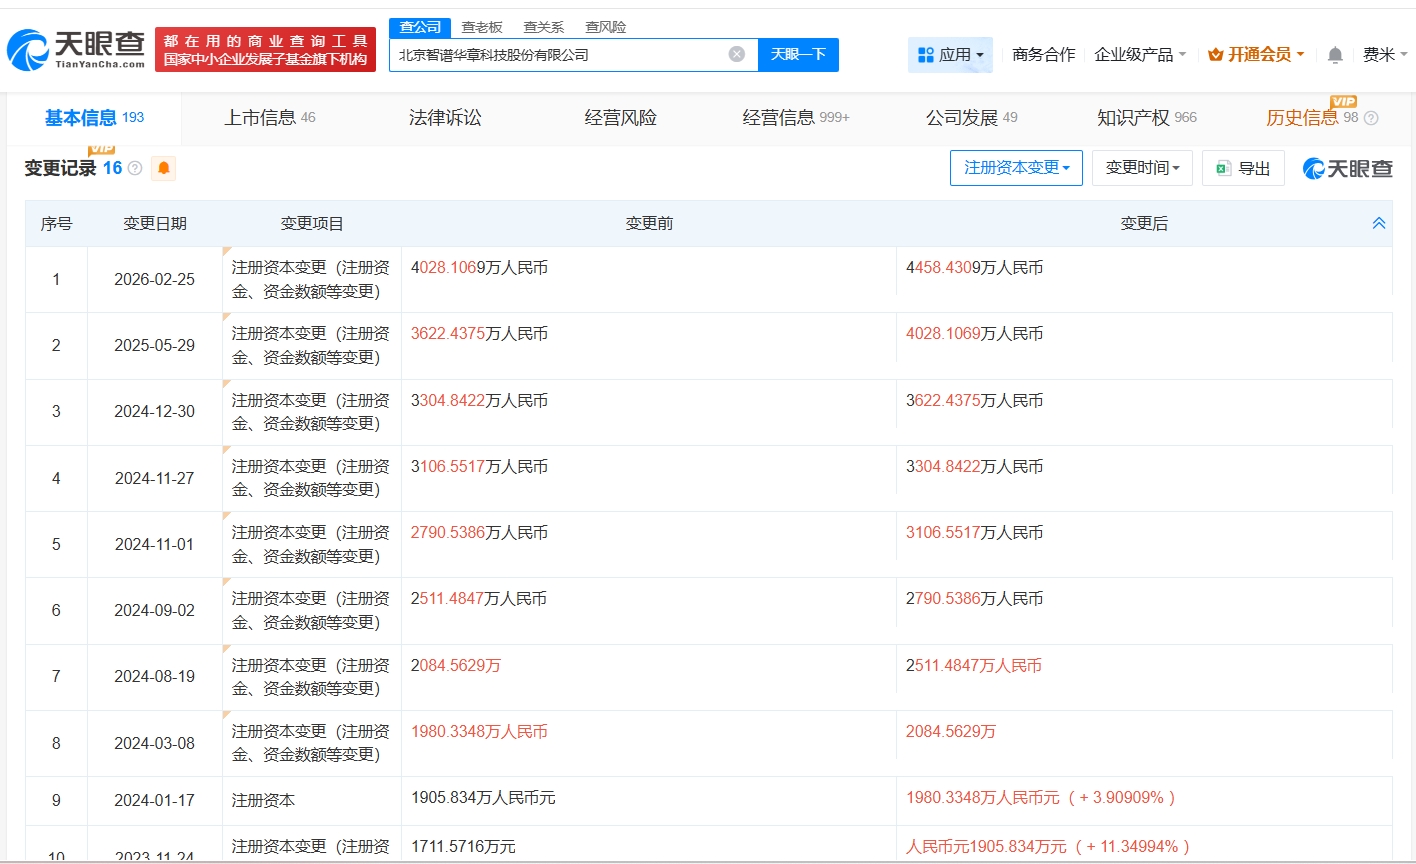Click the 1980.3348万人民币 value in row 8
The height and width of the screenshot is (864, 1416).
(x=479, y=732)
